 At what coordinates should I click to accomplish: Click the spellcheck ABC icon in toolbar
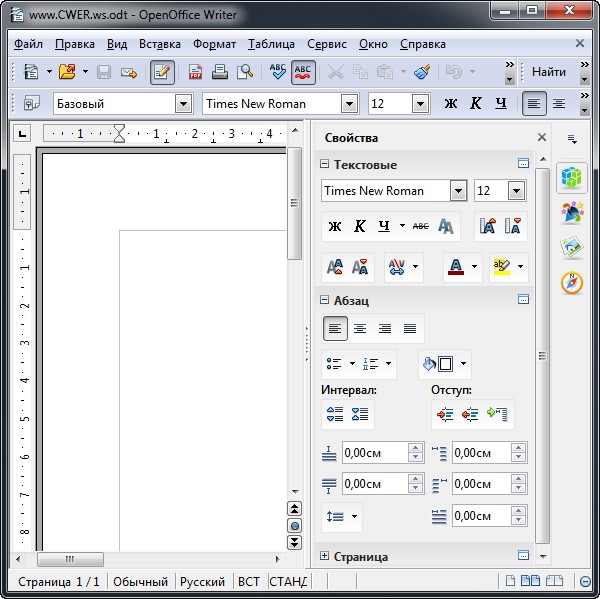tap(277, 72)
